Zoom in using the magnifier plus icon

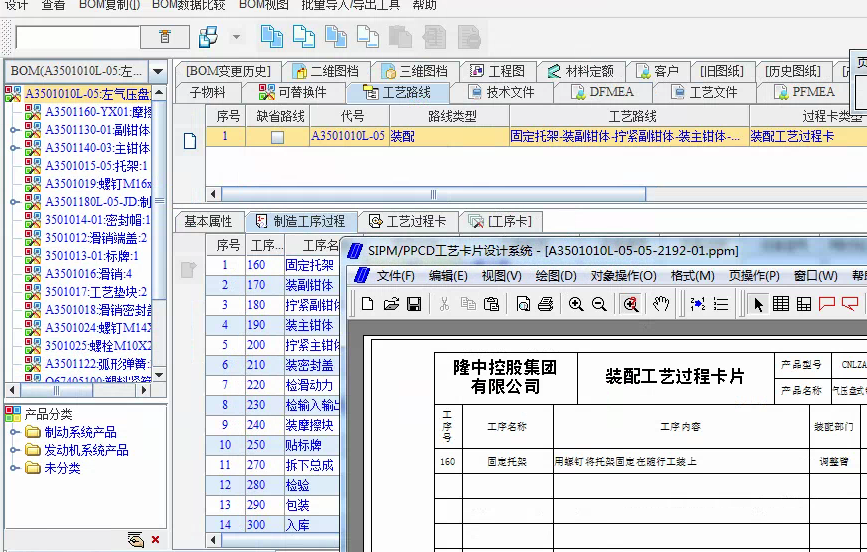coord(576,304)
